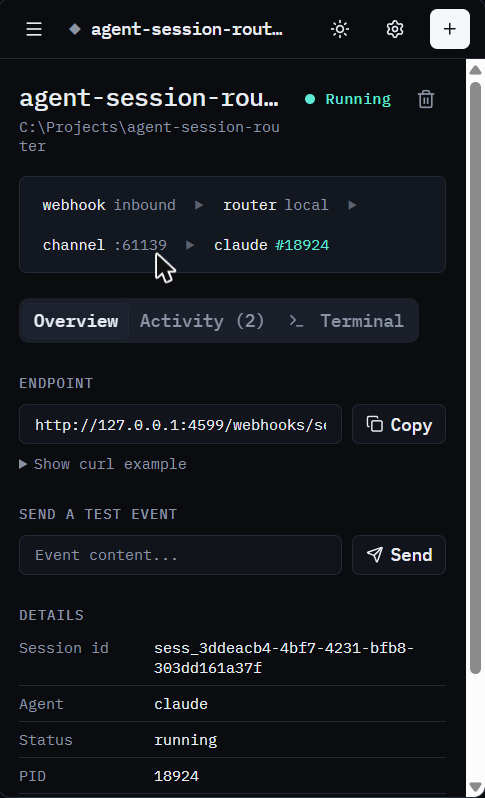Click the Agent value claude
The image size is (485, 798).
[x=181, y=704]
